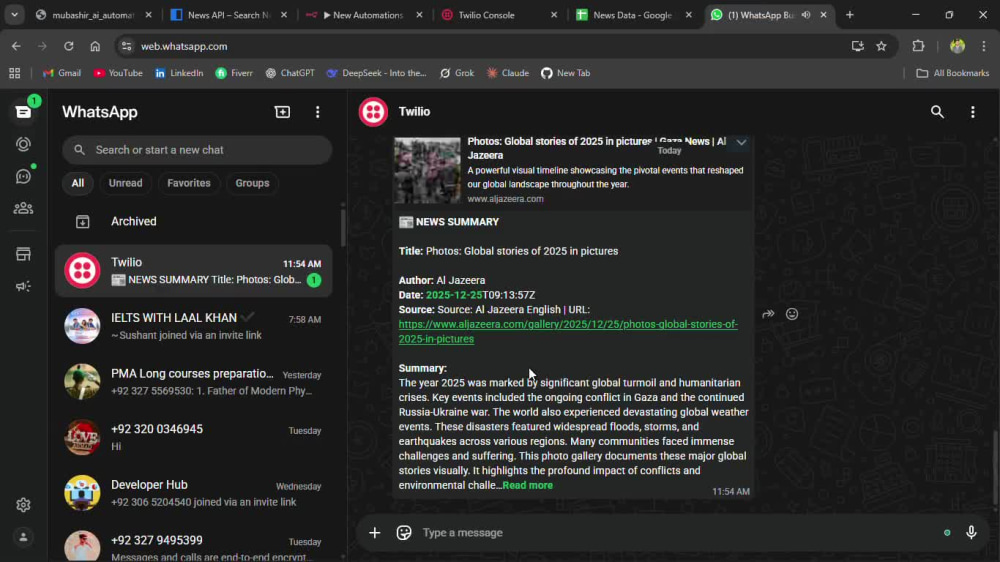The width and height of the screenshot is (1000, 562).
Task: Open the LinkedIn bookmark
Action: coord(179,73)
